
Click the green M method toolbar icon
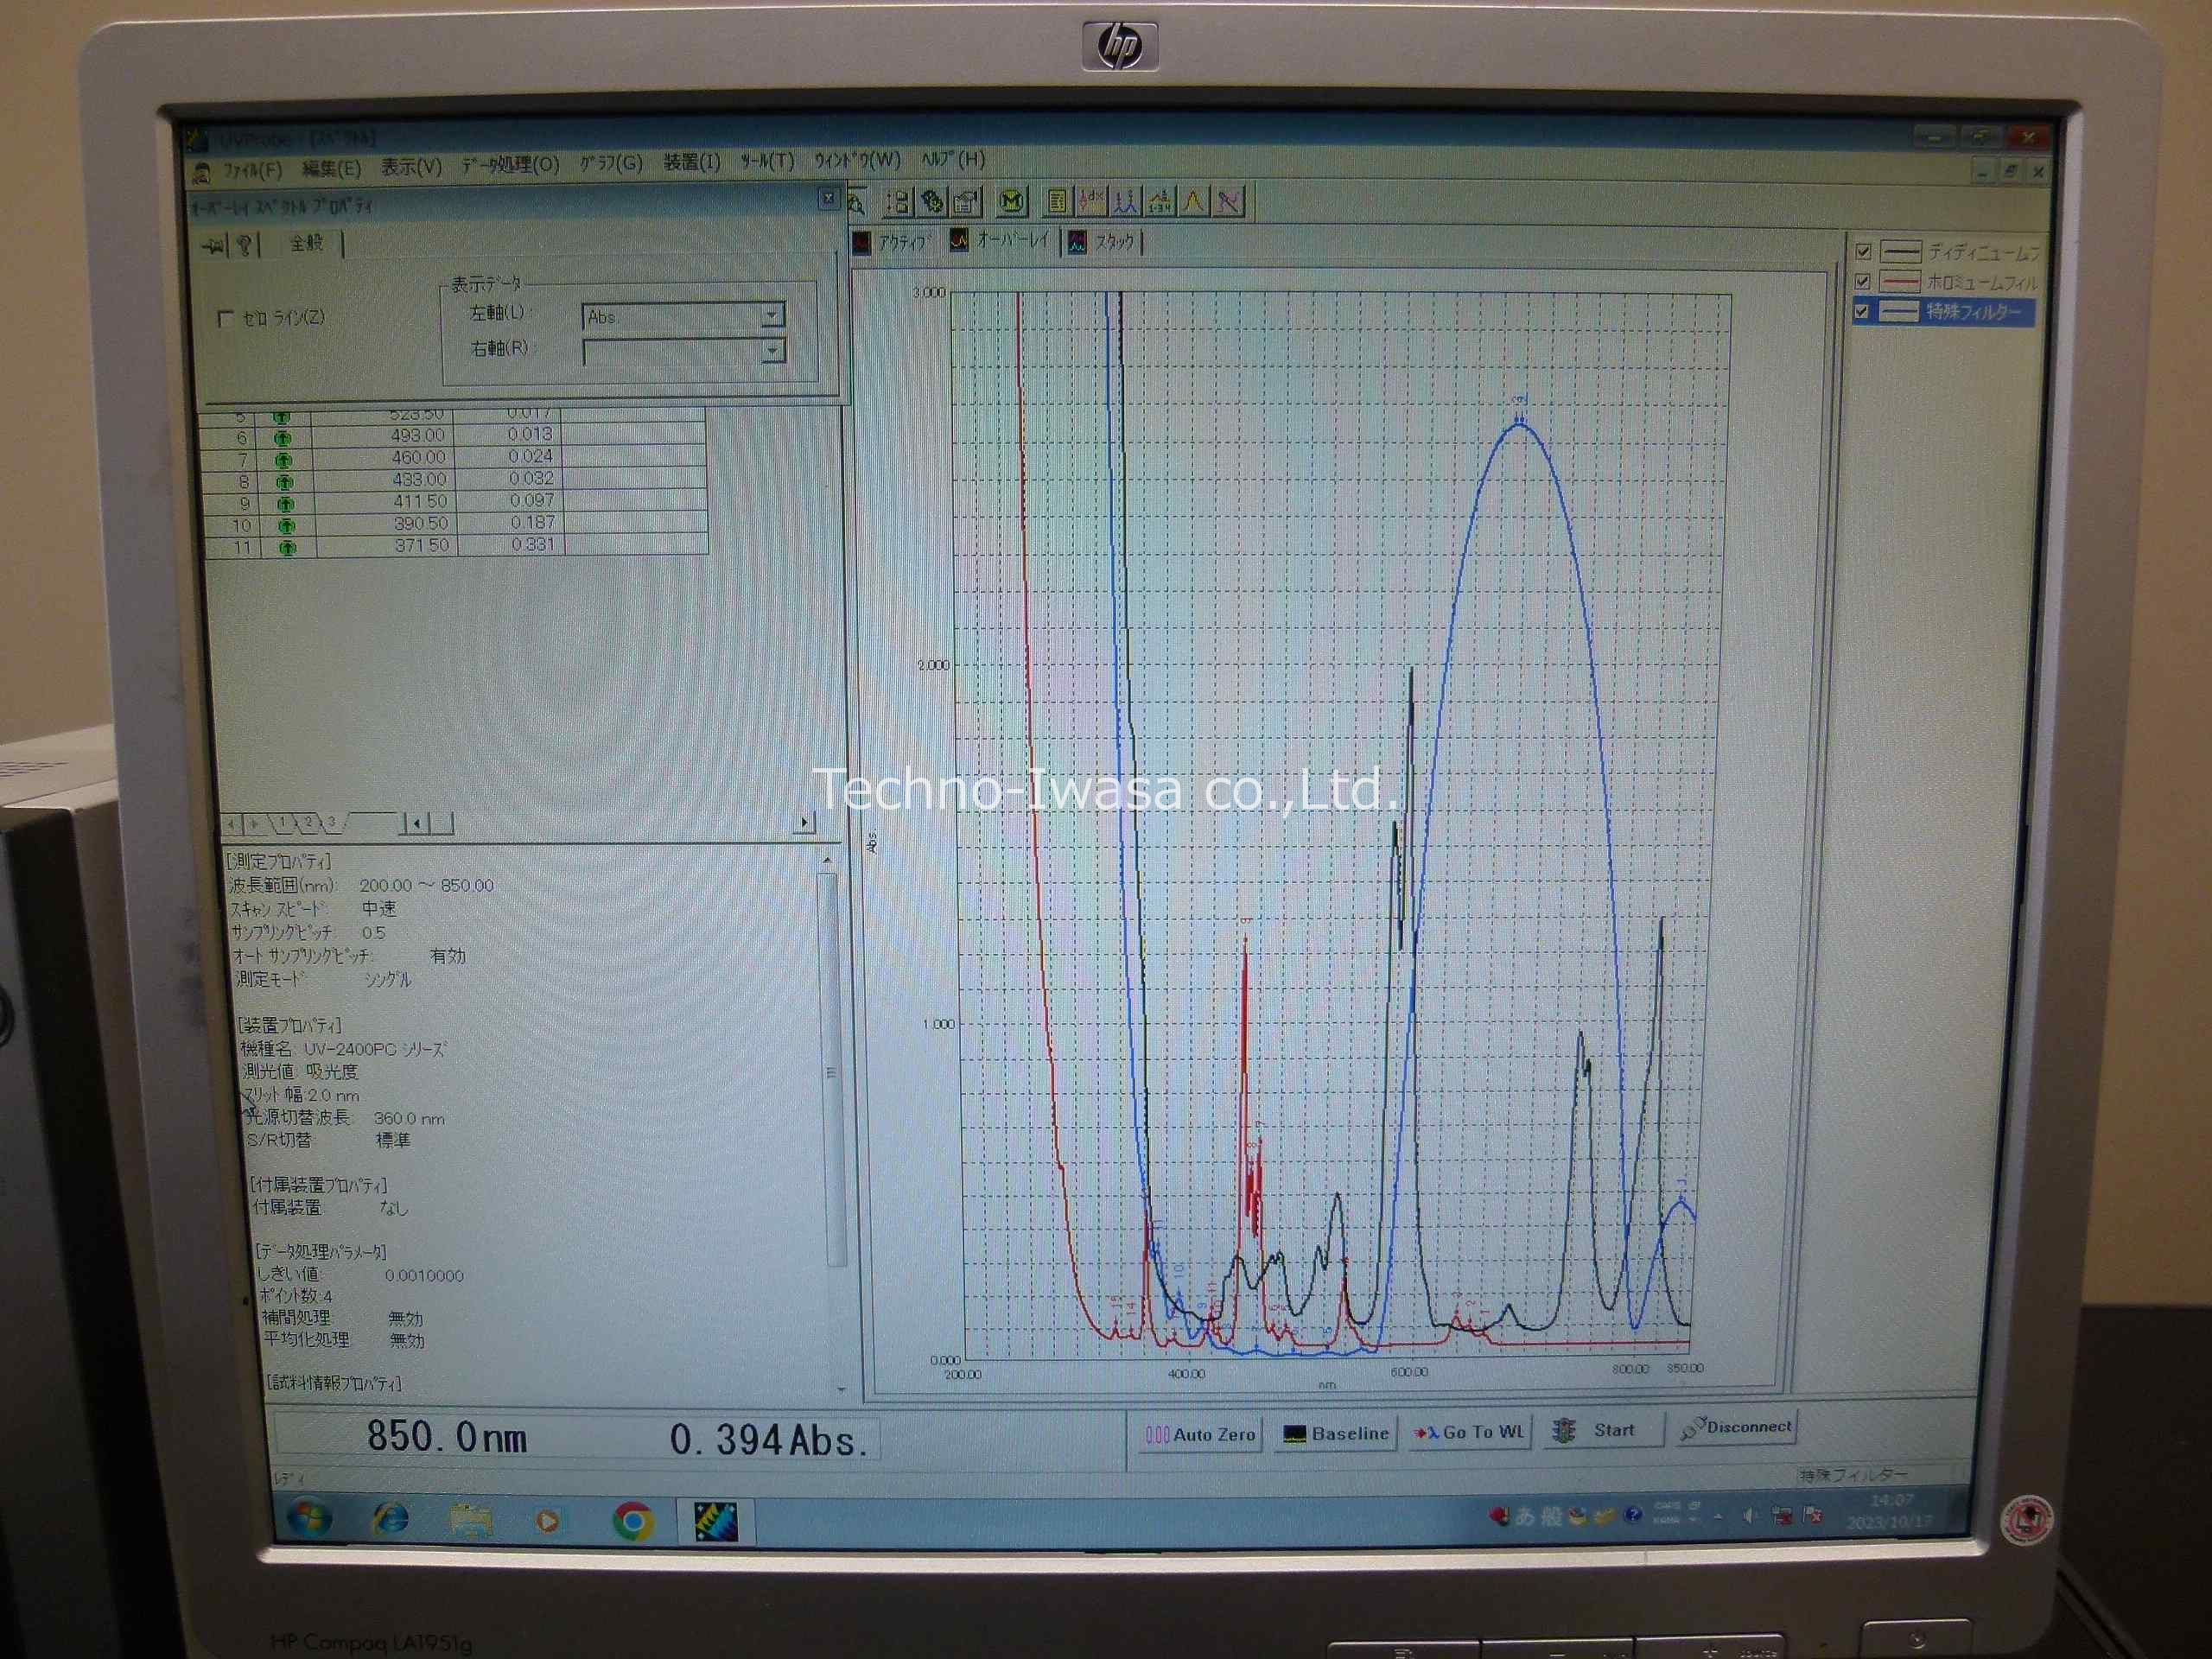[x=1012, y=202]
